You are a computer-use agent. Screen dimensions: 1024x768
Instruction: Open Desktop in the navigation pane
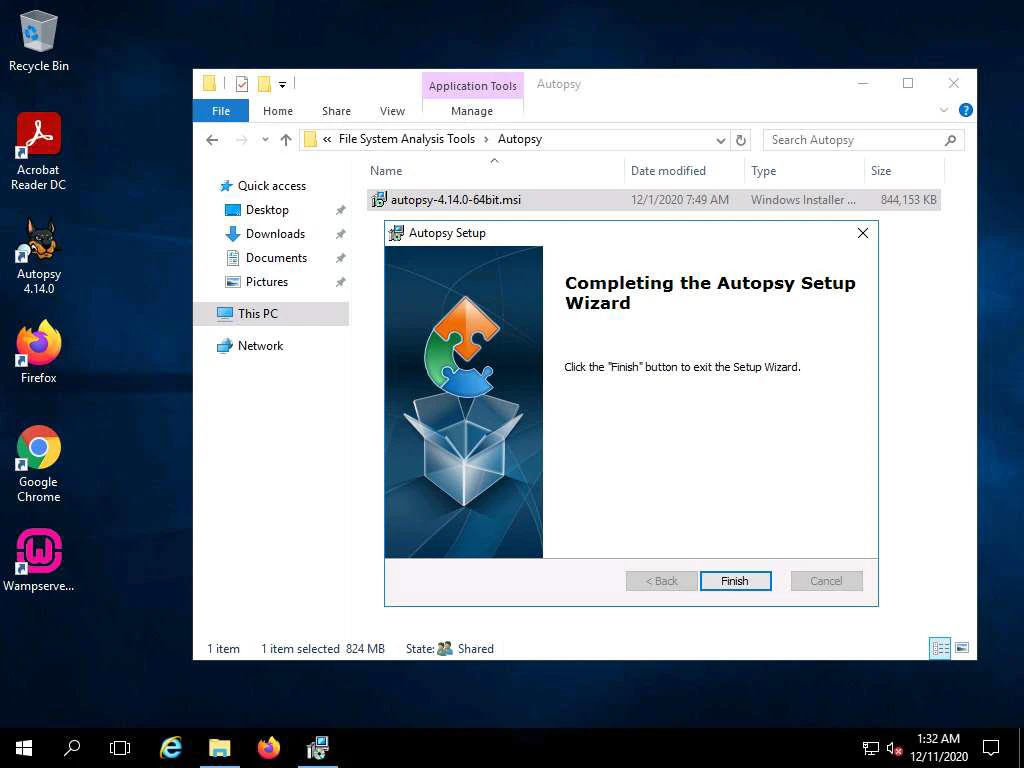267,210
